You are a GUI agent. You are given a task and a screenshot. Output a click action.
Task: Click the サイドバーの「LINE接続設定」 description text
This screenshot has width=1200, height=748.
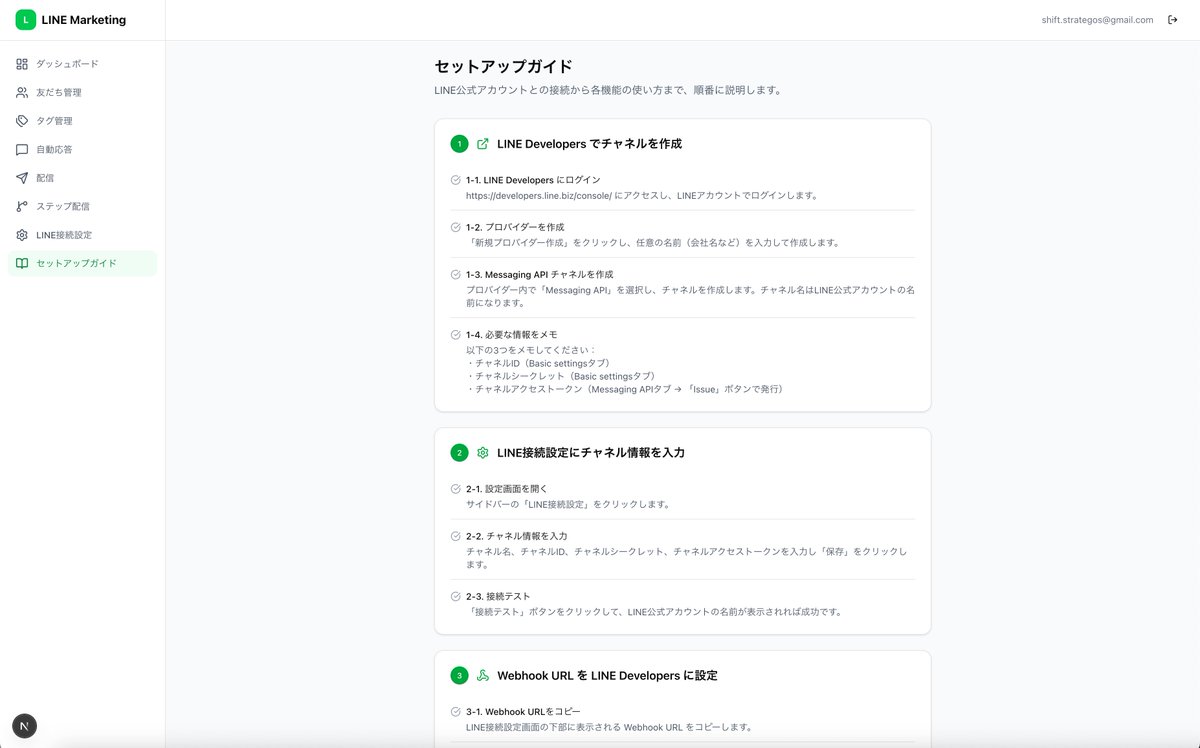pos(568,505)
